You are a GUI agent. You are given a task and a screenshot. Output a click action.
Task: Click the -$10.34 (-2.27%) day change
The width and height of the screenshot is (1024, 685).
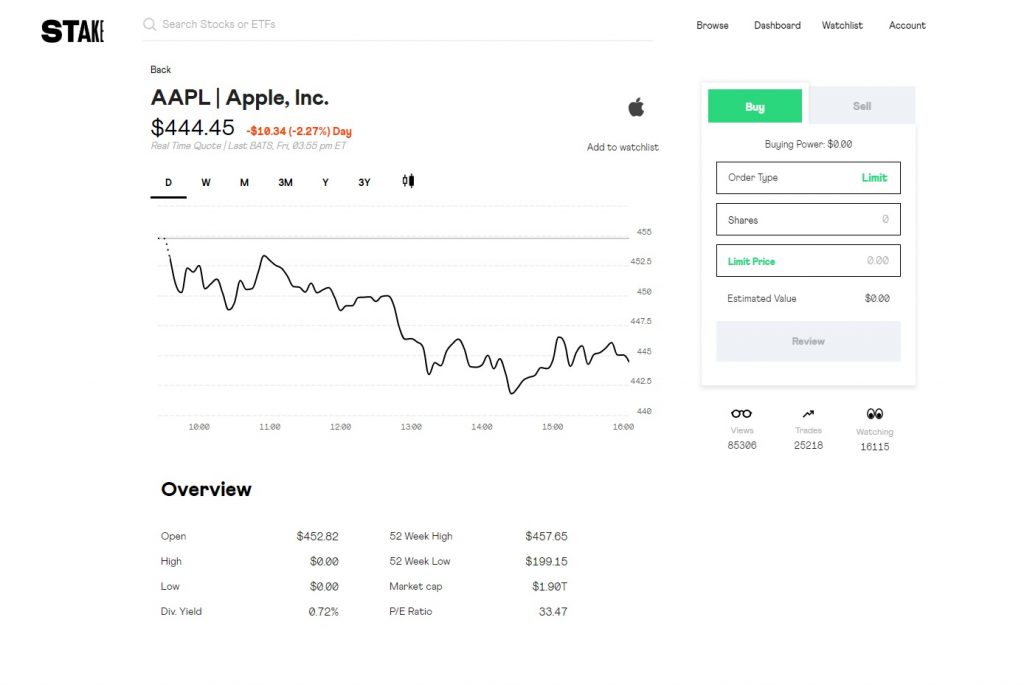pyautogui.click(x=299, y=131)
